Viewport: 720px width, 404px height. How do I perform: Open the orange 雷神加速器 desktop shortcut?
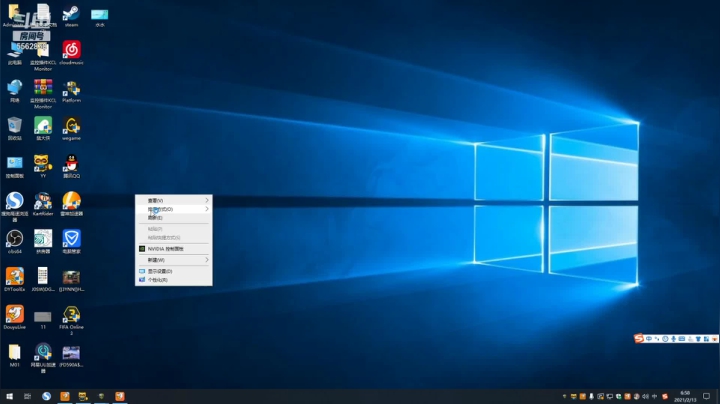click(x=71, y=204)
